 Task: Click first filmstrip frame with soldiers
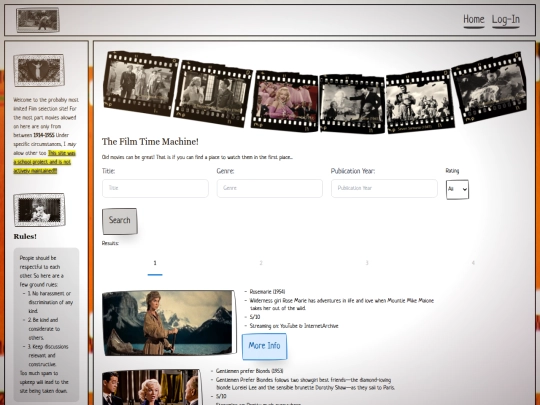pos(141,83)
